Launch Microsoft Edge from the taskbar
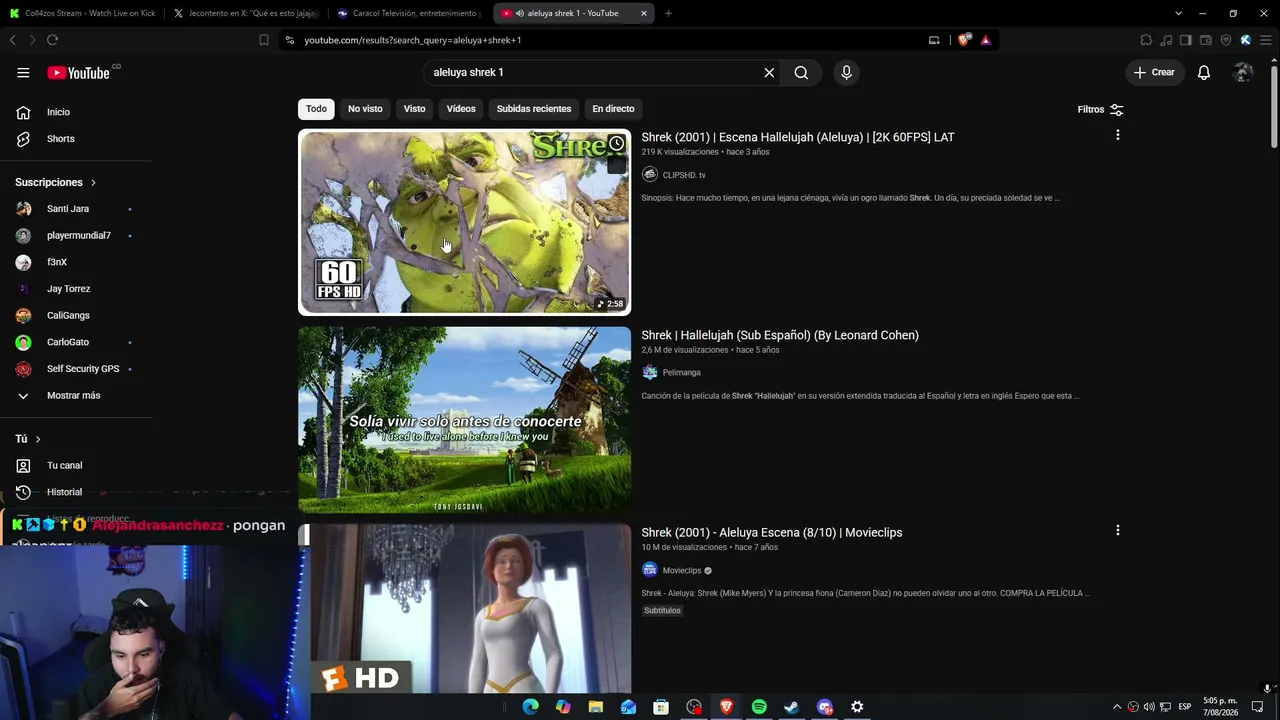The height and width of the screenshot is (720, 1280). click(x=530, y=707)
